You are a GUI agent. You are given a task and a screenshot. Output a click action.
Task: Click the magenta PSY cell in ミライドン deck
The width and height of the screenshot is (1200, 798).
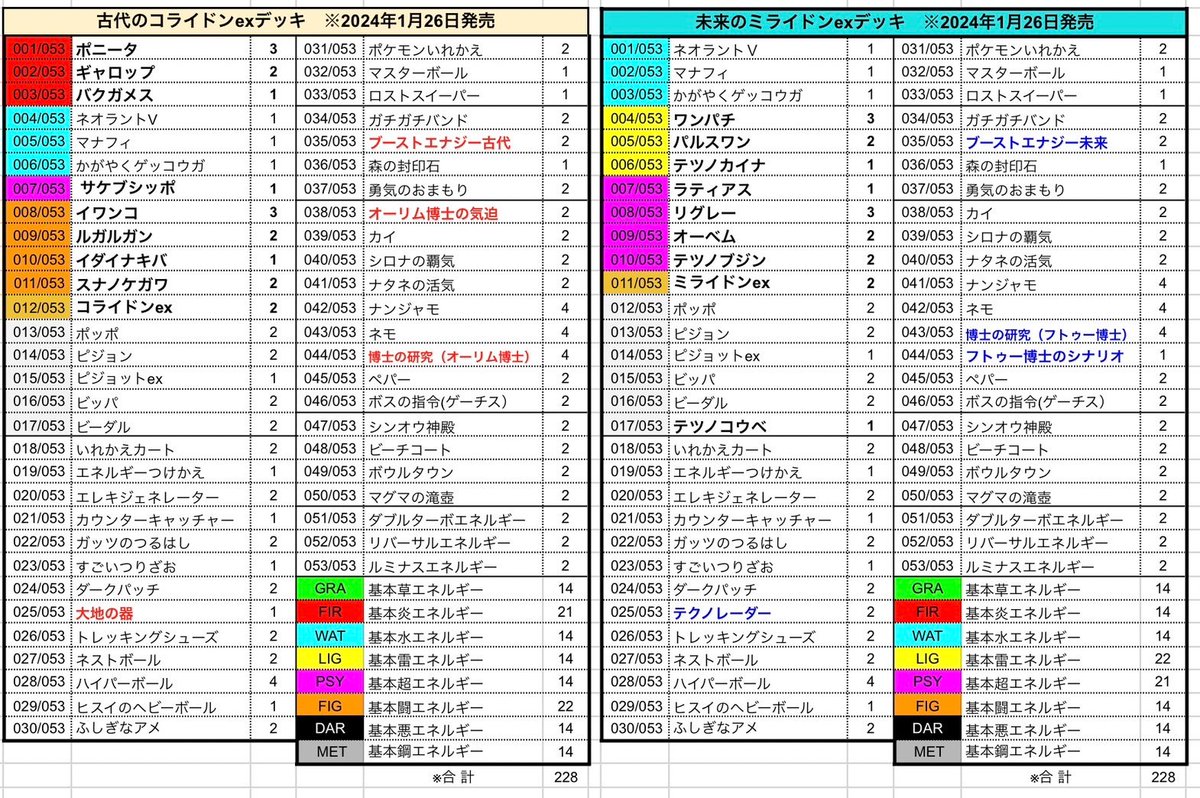pyautogui.click(x=927, y=683)
